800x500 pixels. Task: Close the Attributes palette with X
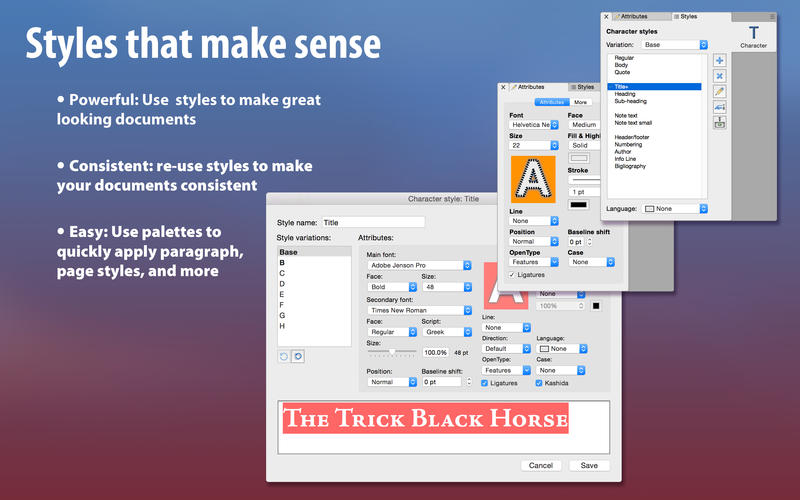[505, 87]
